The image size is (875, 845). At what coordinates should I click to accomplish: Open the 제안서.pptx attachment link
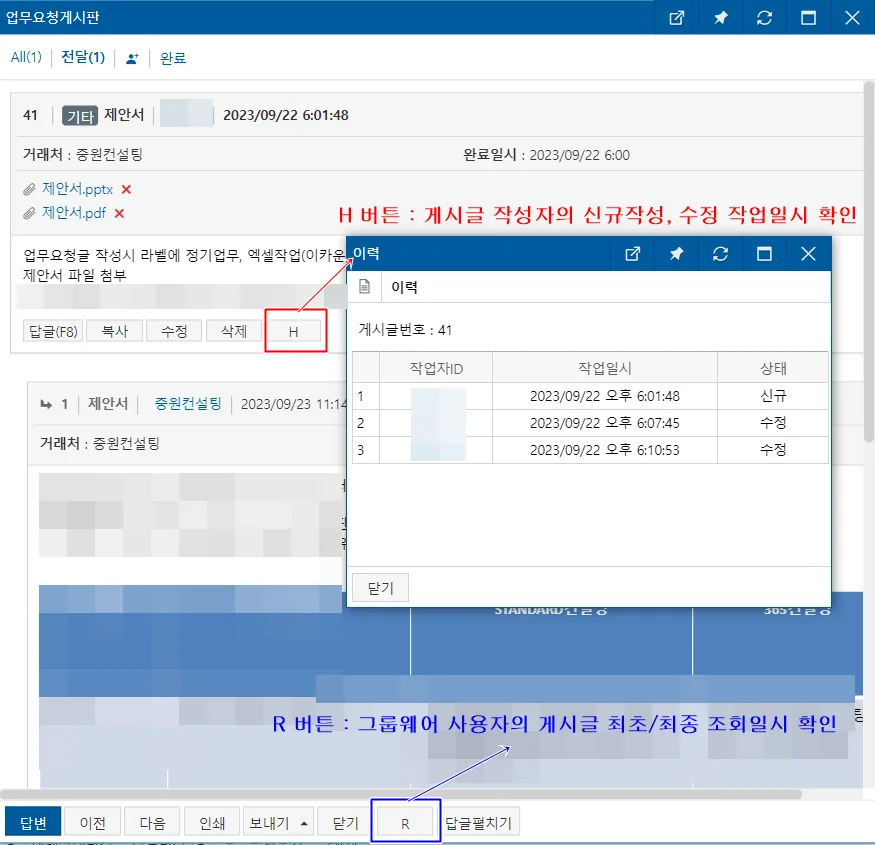(78, 189)
